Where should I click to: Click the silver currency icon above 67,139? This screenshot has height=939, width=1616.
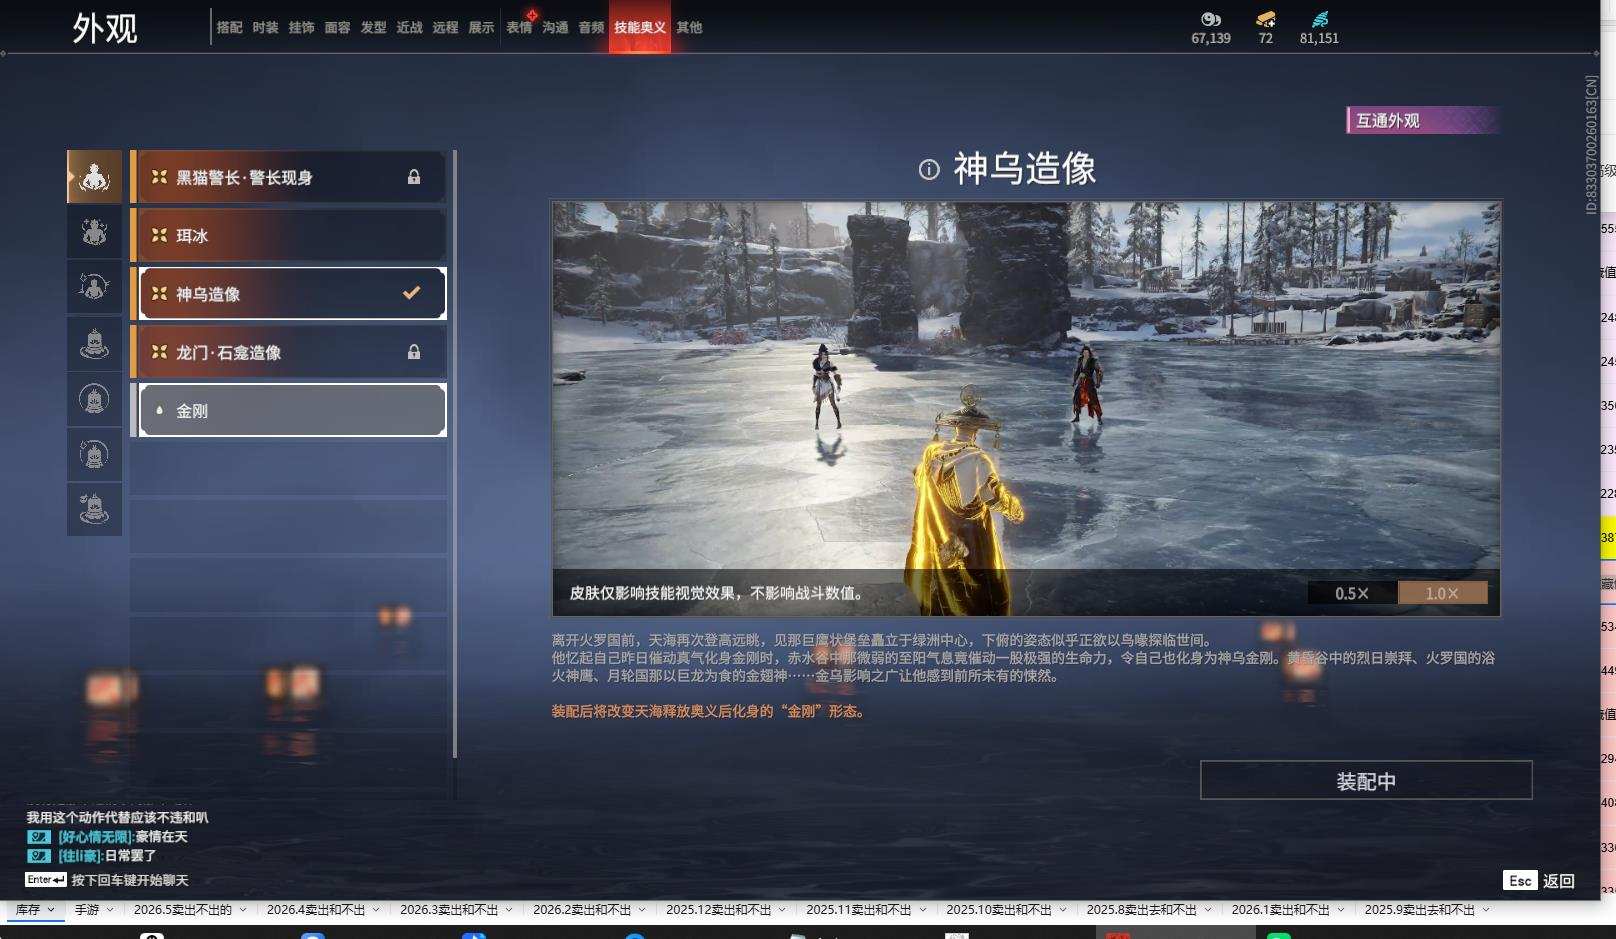pos(1211,19)
